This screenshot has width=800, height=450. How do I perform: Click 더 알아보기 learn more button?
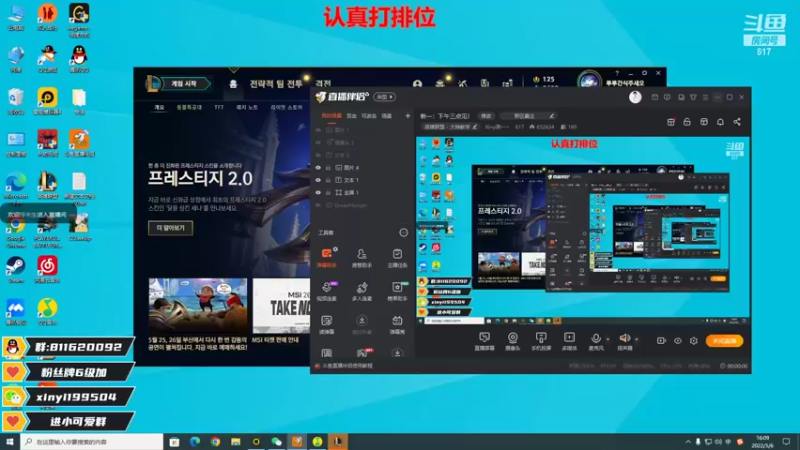pyautogui.click(x=170, y=228)
